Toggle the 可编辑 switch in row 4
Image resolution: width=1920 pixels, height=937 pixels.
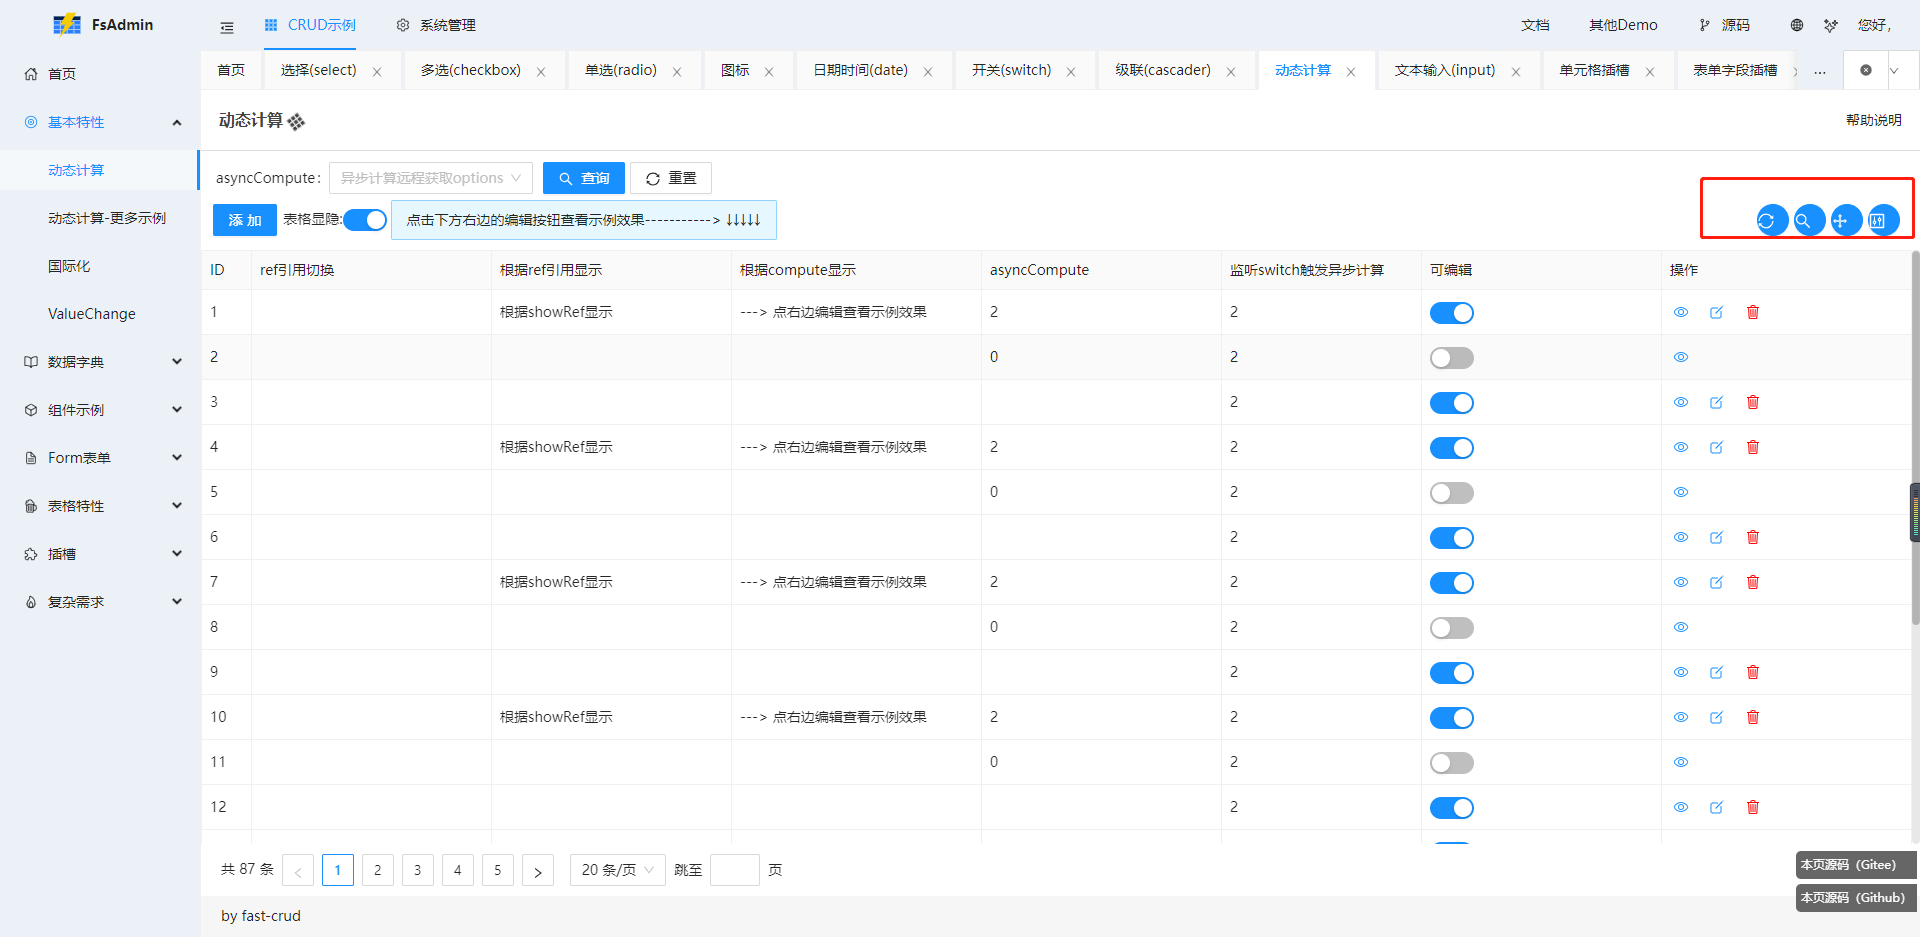coord(1452,448)
